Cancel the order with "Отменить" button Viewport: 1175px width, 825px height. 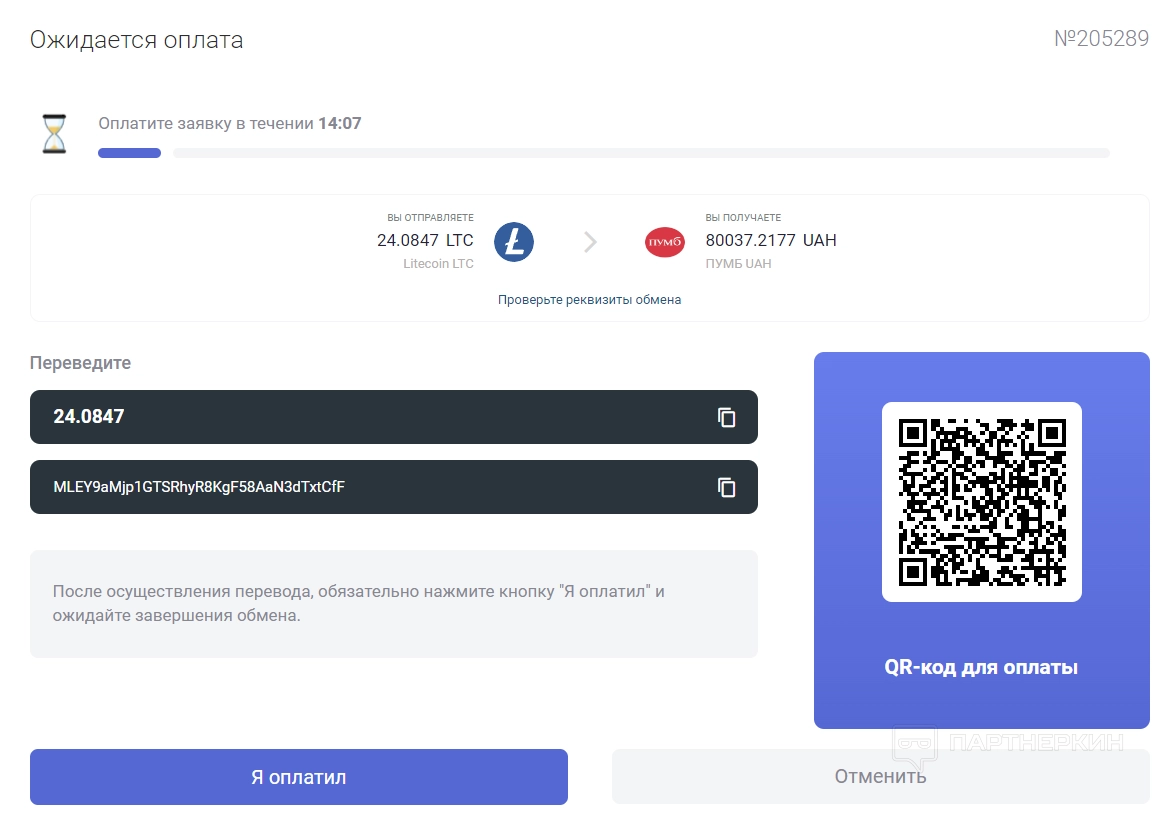pos(881,776)
